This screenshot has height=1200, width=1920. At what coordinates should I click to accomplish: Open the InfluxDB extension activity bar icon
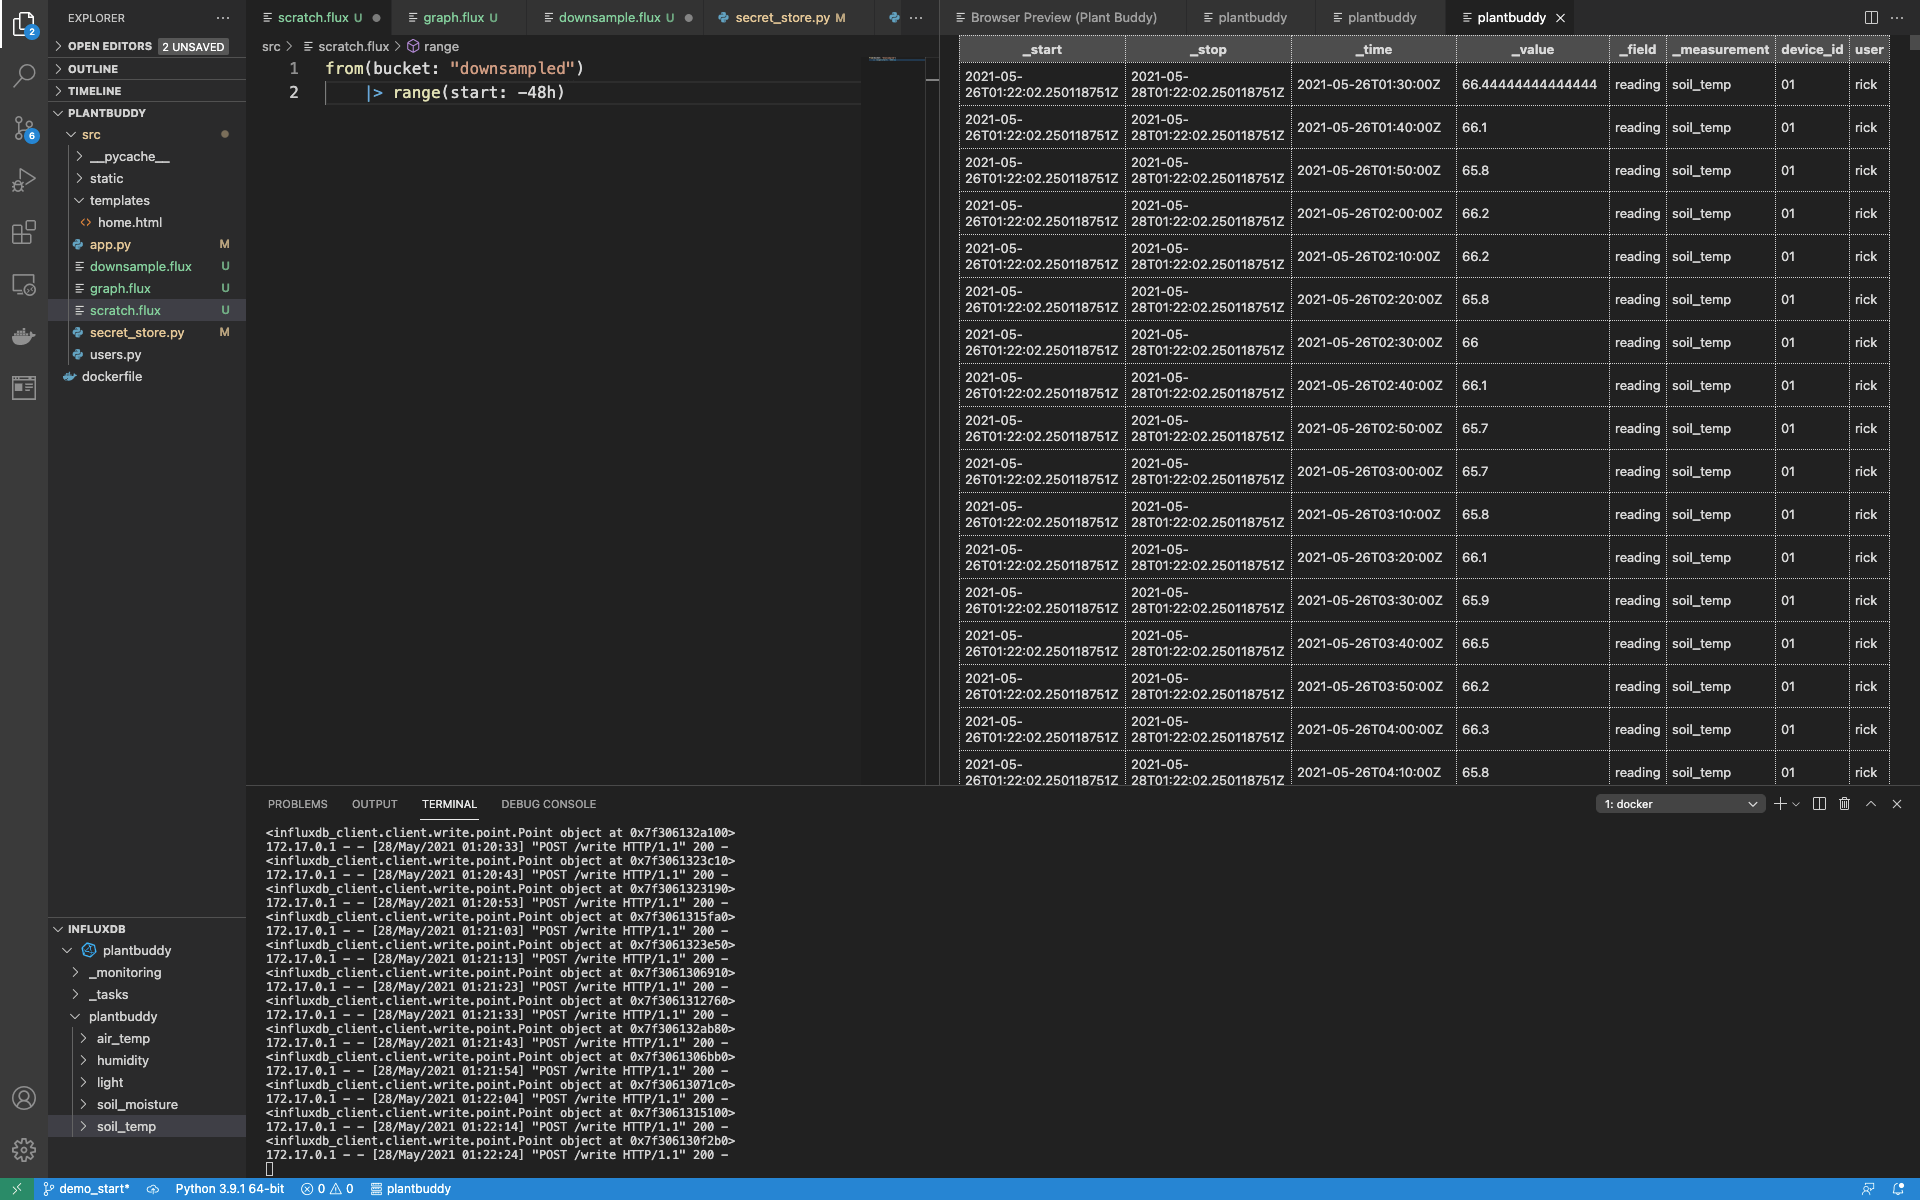(x=24, y=388)
